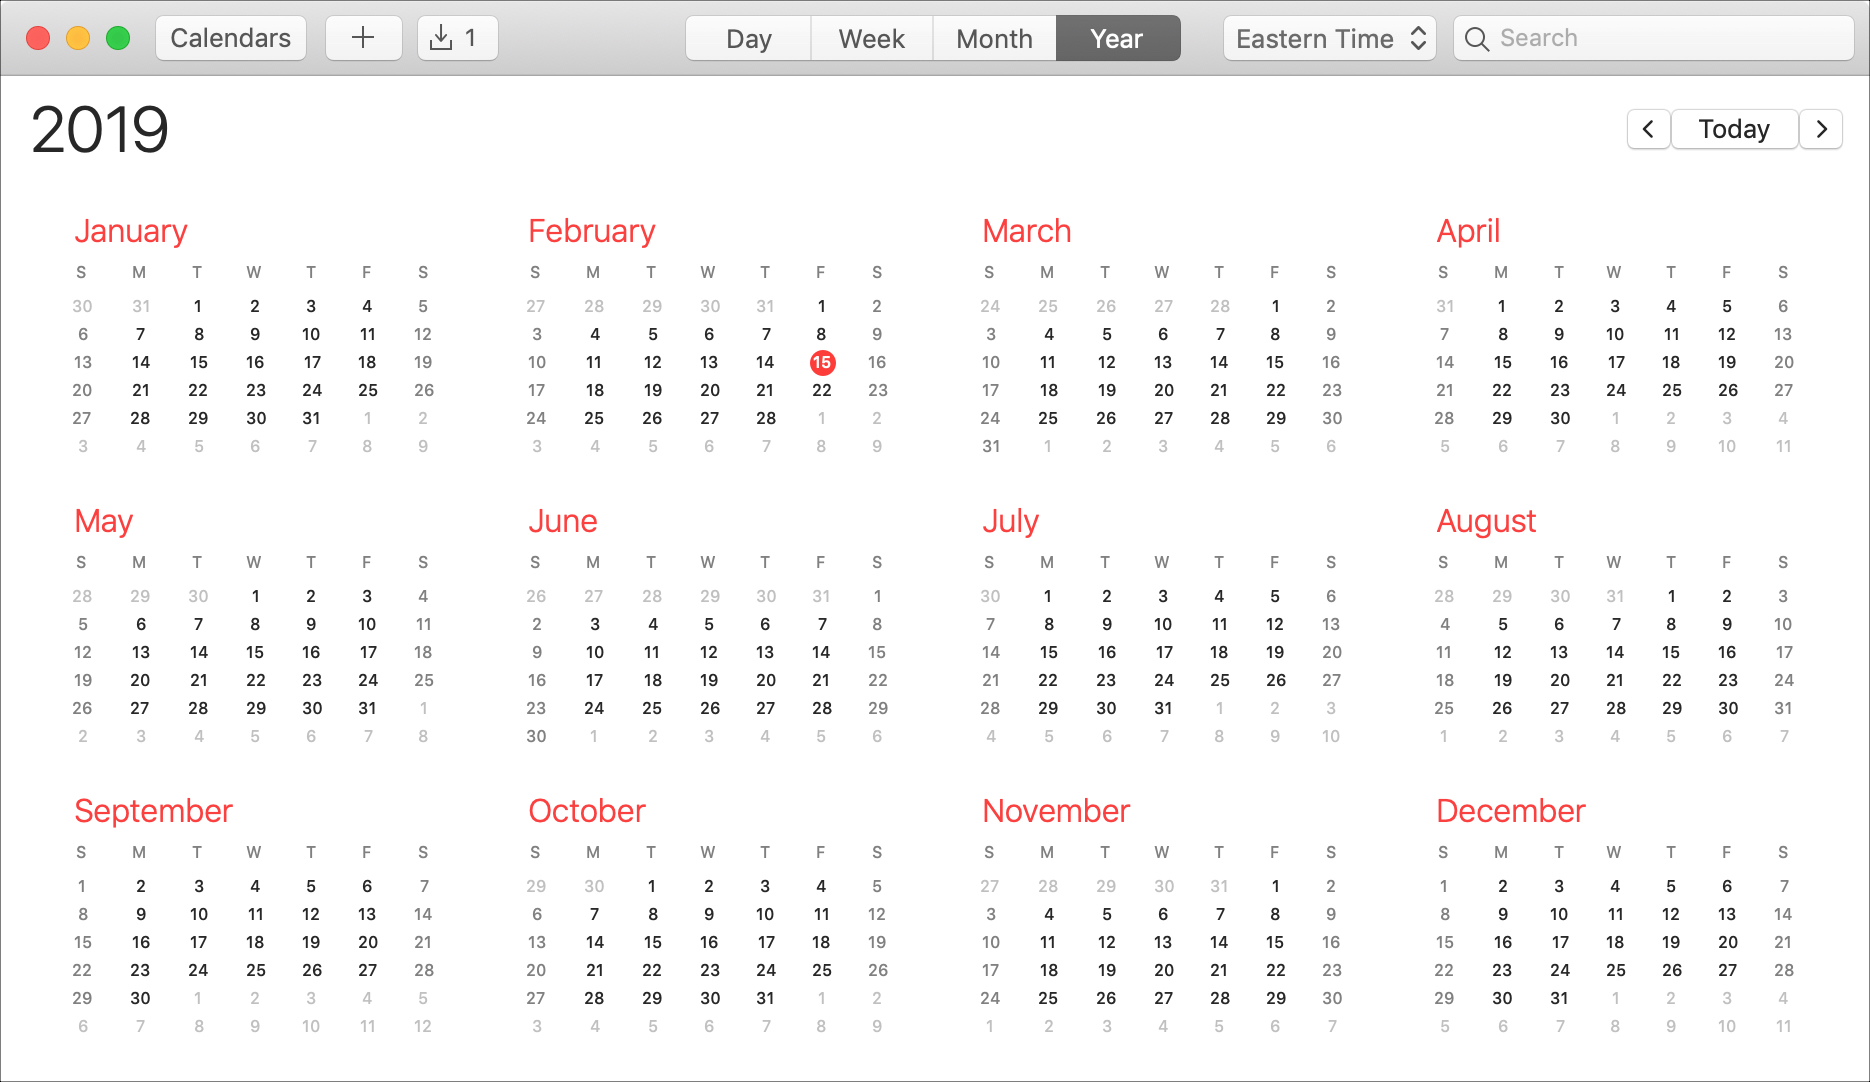The width and height of the screenshot is (1870, 1082).
Task: Select November 28 in the November grid
Action: pyautogui.click(x=1220, y=998)
